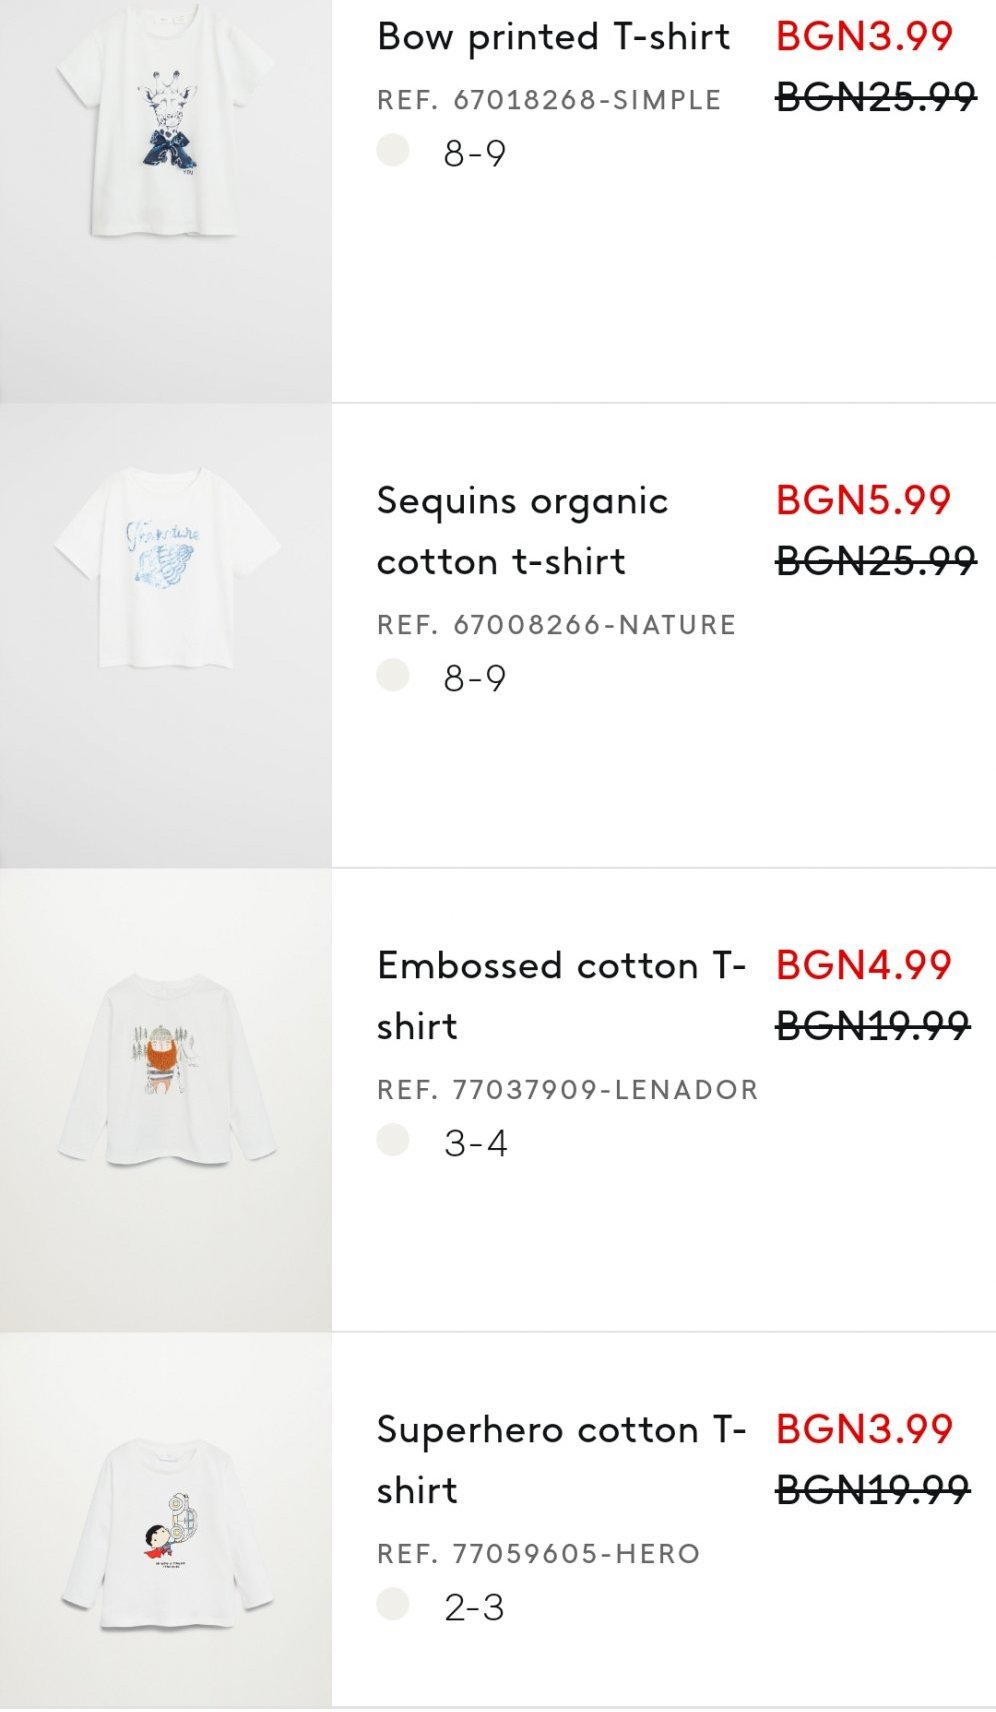Click the BGN4.99 sale price

tap(863, 965)
